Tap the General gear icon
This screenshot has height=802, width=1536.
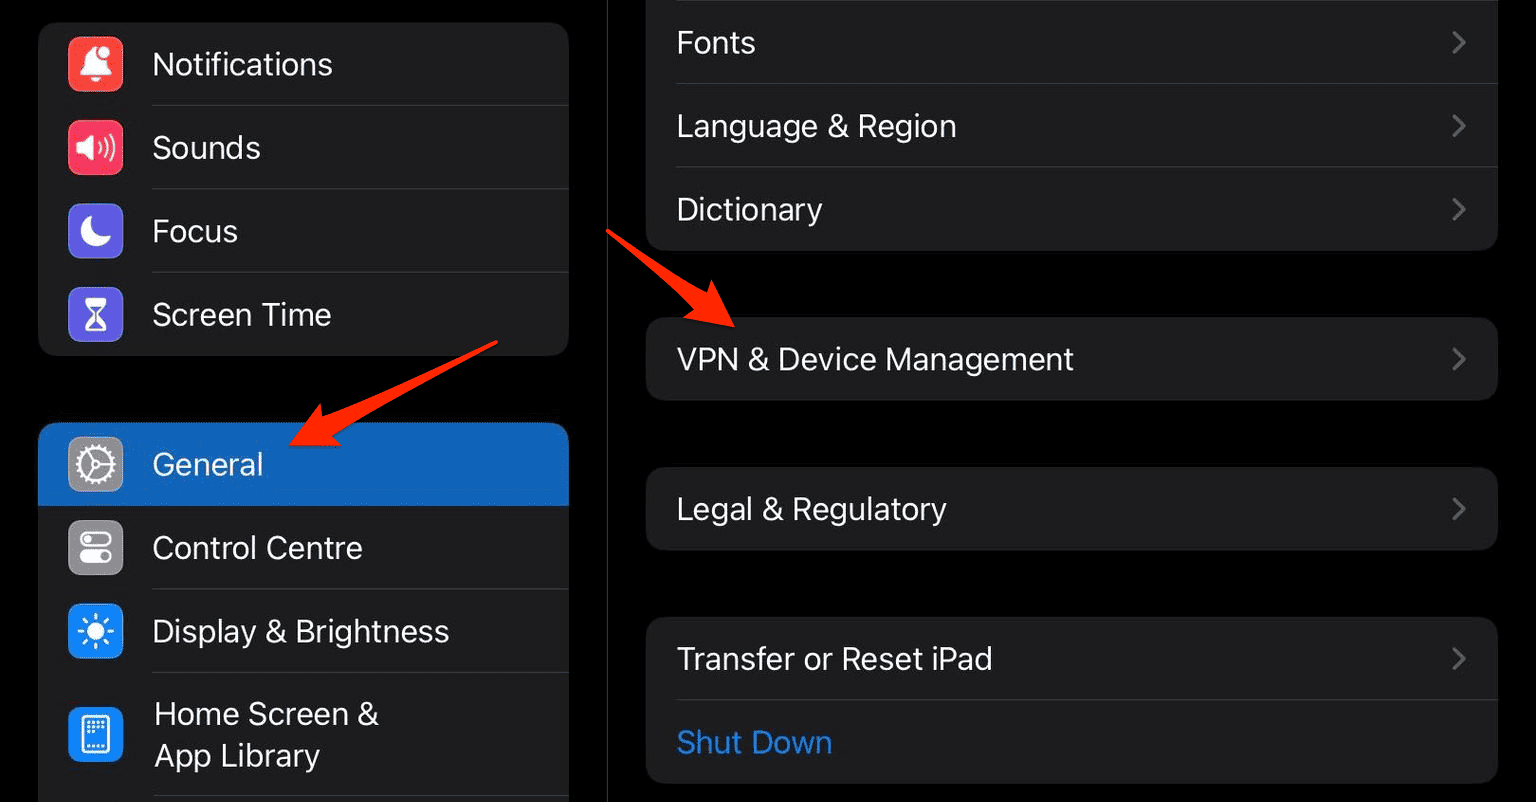point(96,464)
